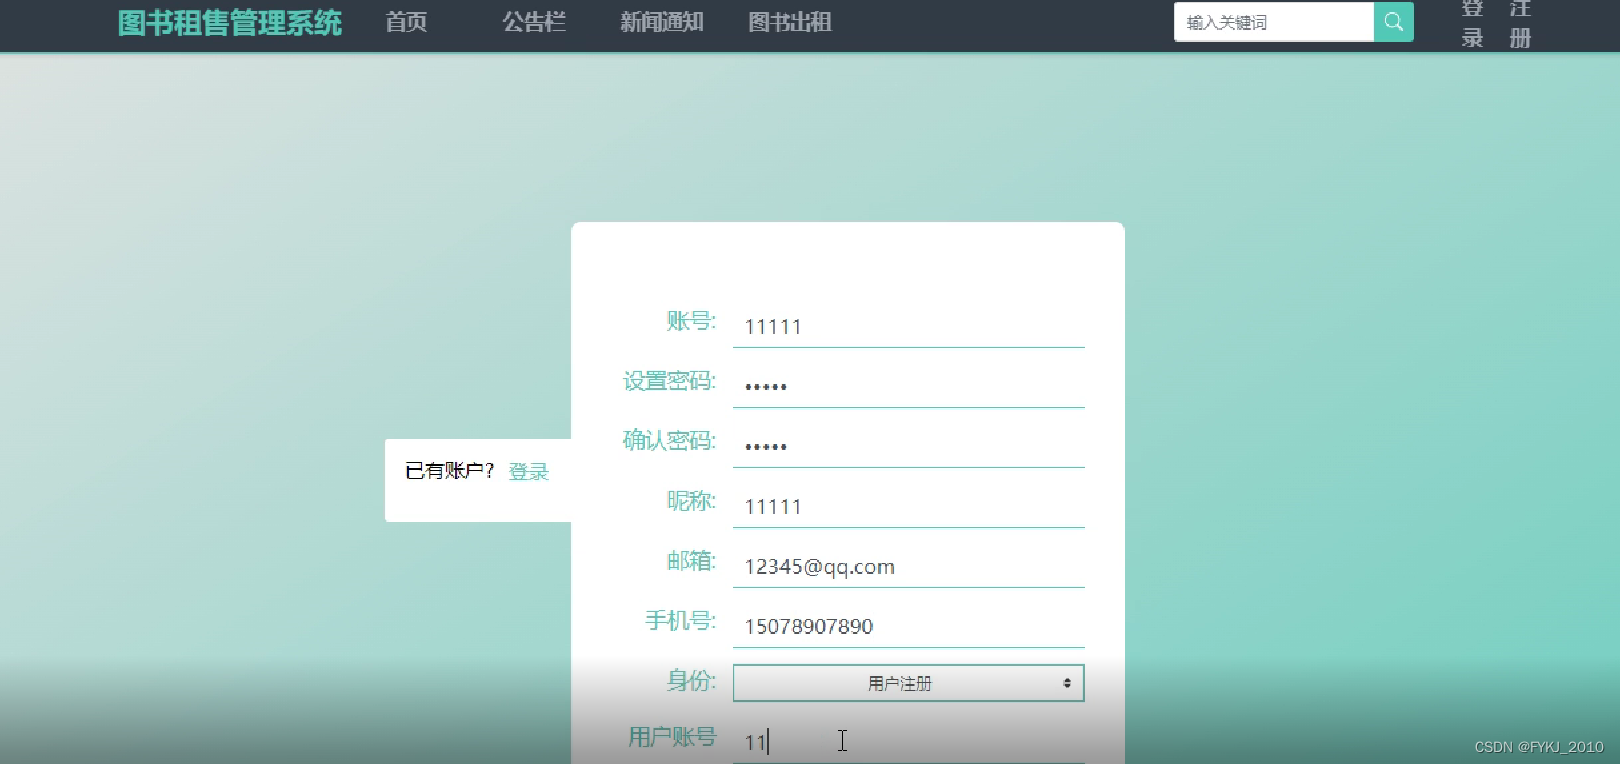Open the 图书出租 menu item
1620x764 pixels.
coord(789,22)
